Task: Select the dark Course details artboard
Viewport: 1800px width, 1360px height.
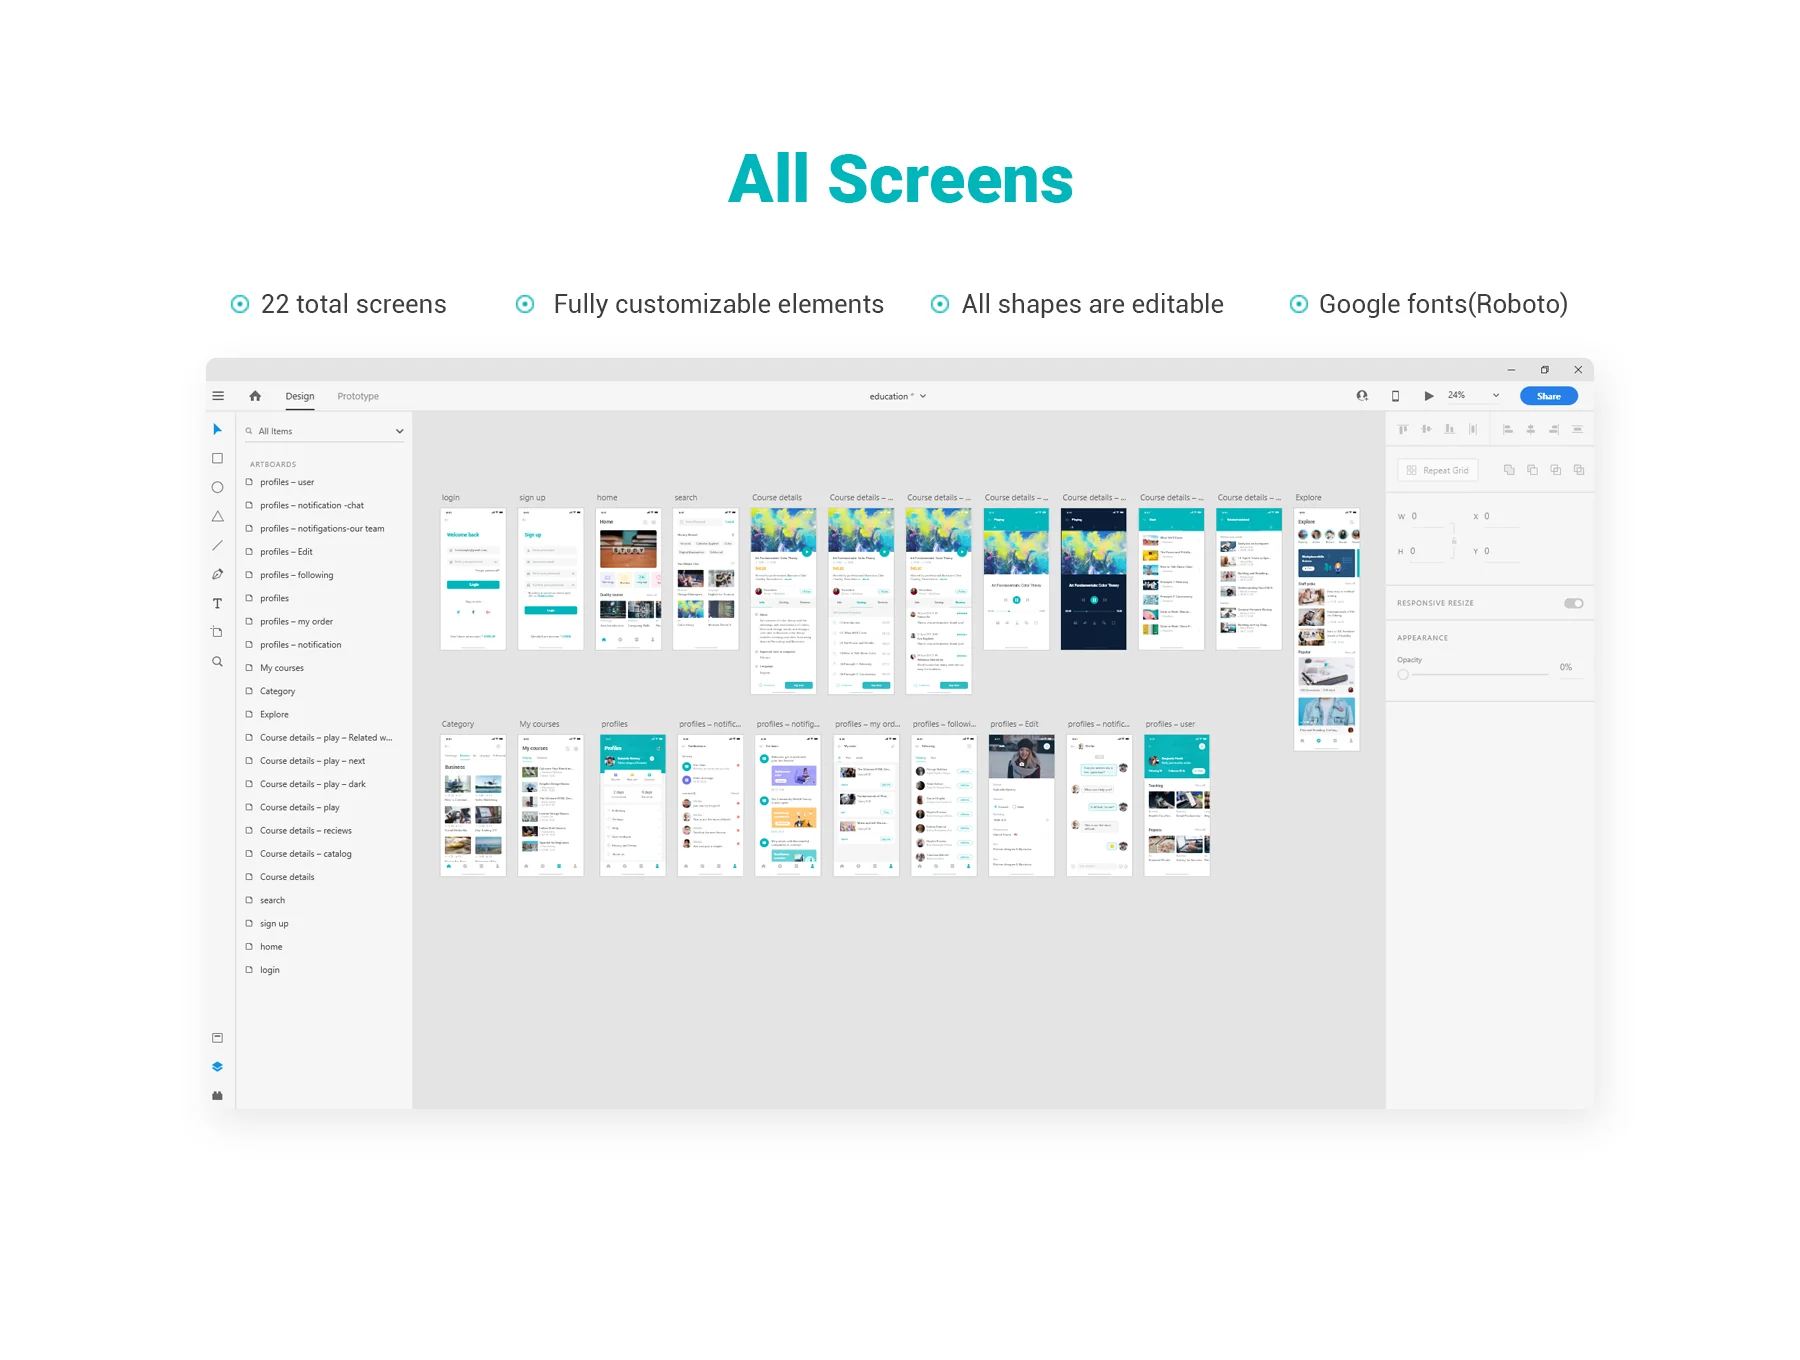Action: point(1093,579)
